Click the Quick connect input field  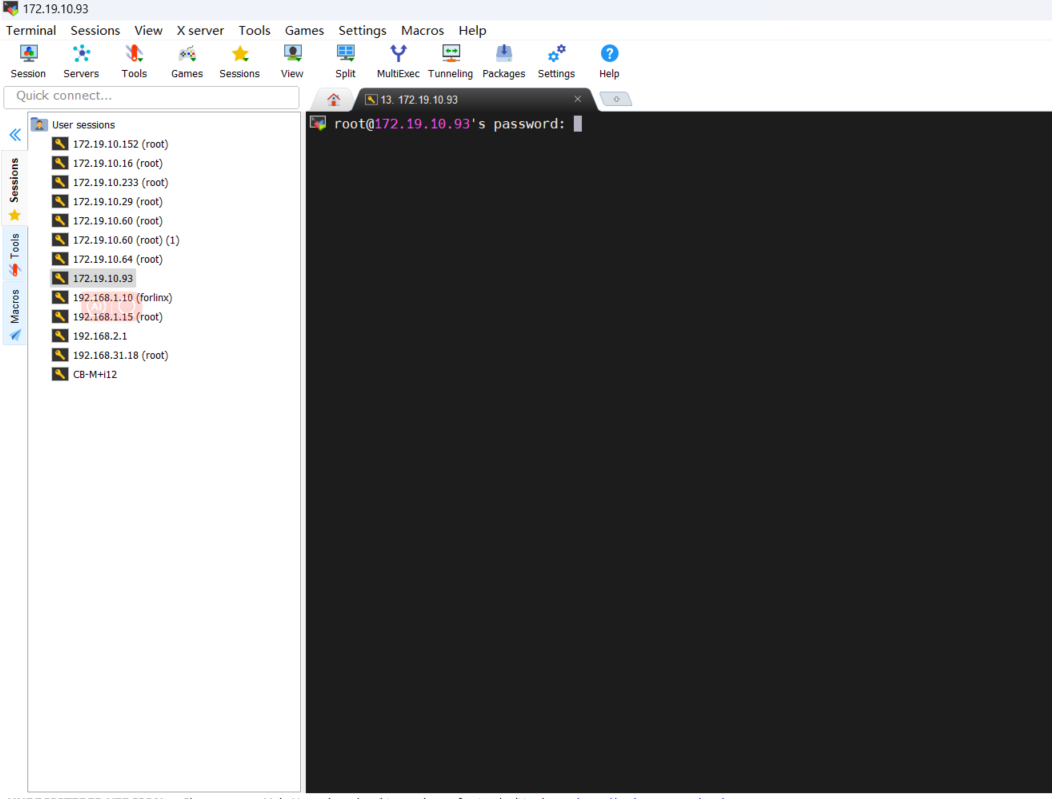(x=152, y=96)
